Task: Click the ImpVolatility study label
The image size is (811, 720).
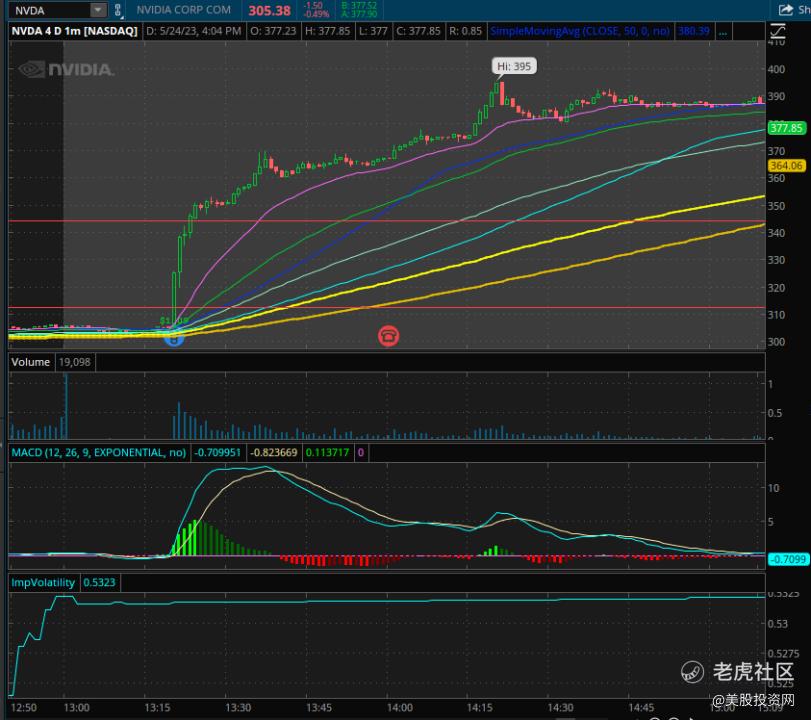Action: point(43,583)
